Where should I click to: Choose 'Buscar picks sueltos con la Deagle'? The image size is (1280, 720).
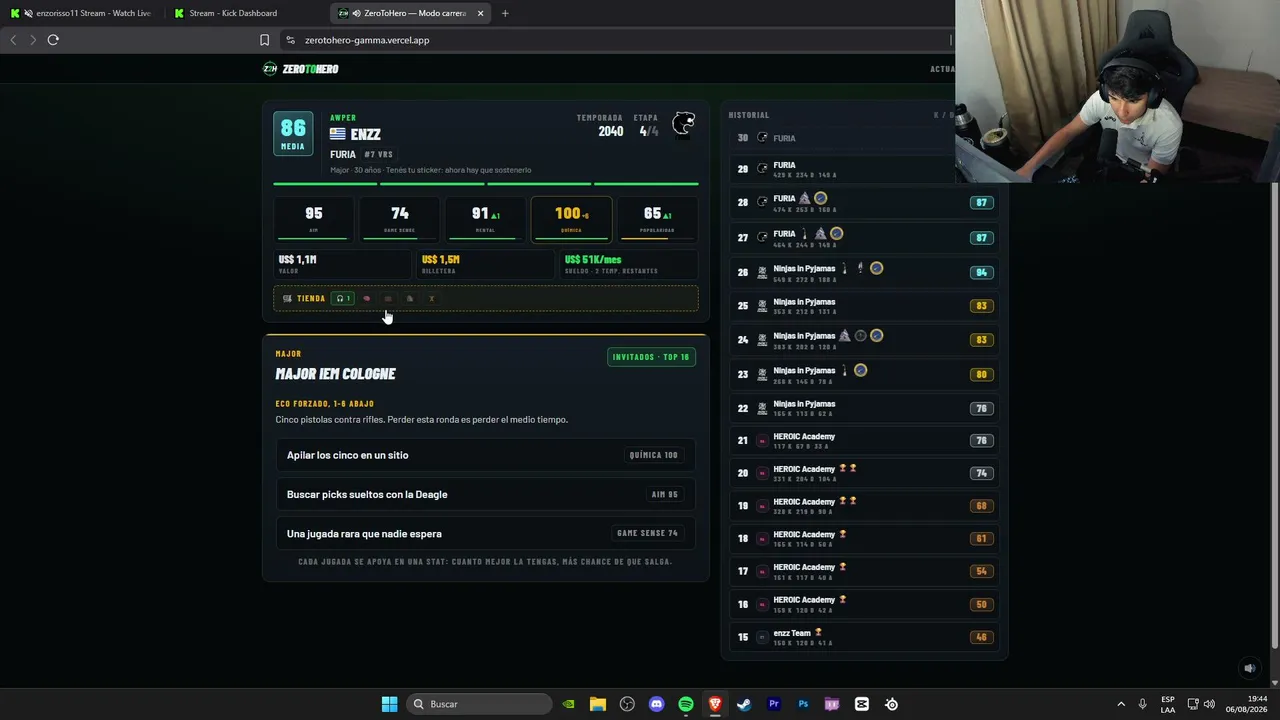coord(485,494)
